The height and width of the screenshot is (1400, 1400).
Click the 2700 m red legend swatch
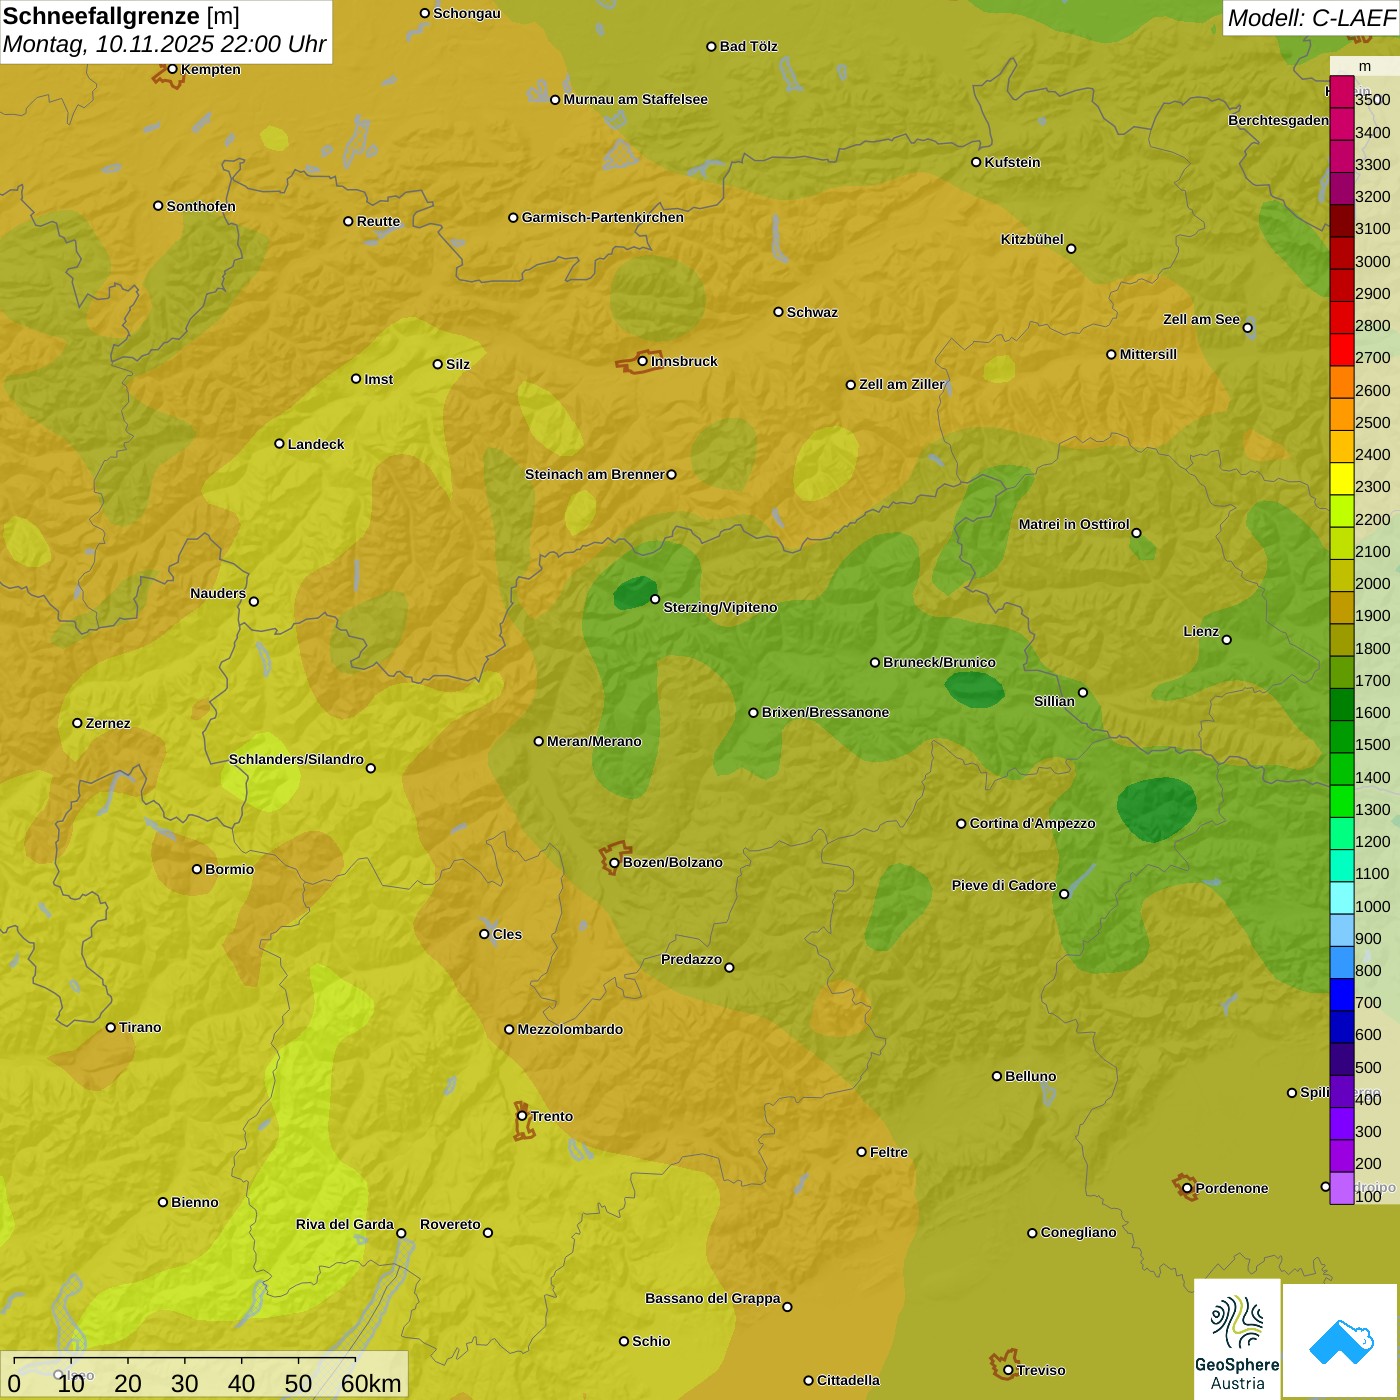coord(1342,350)
